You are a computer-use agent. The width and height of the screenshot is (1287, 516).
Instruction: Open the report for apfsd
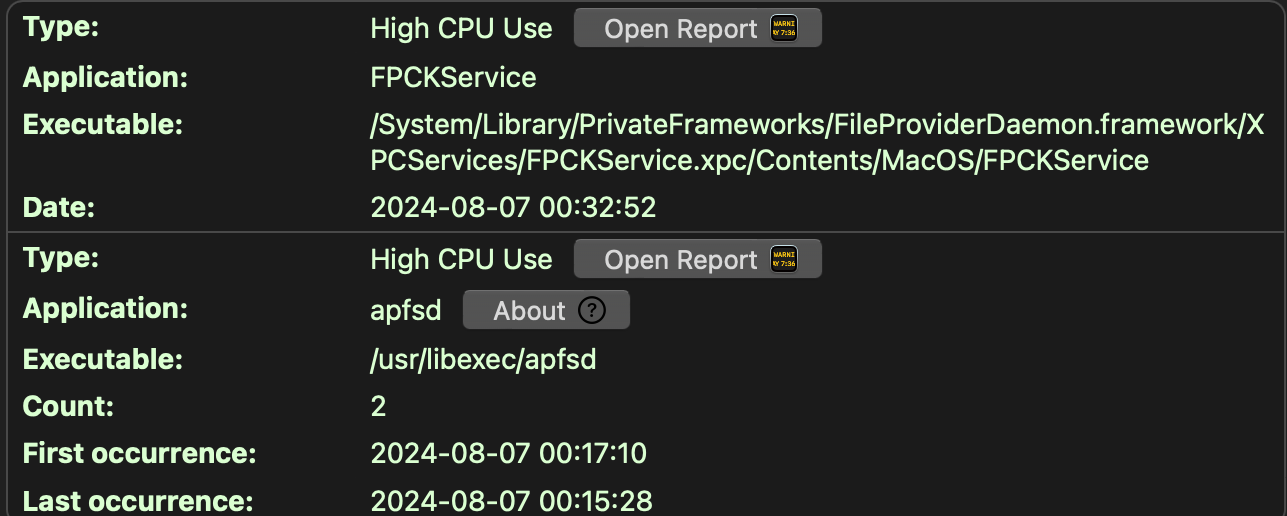[x=680, y=260]
